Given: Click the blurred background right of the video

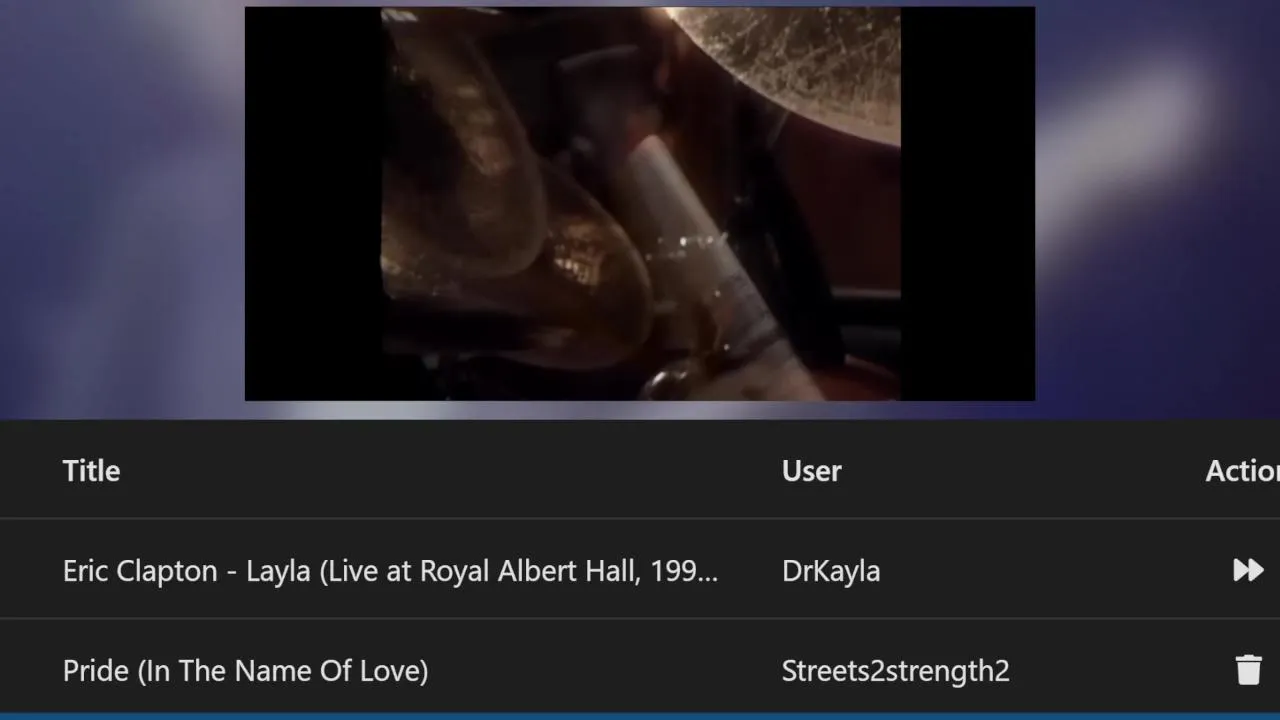Looking at the screenshot, I should [1157, 210].
